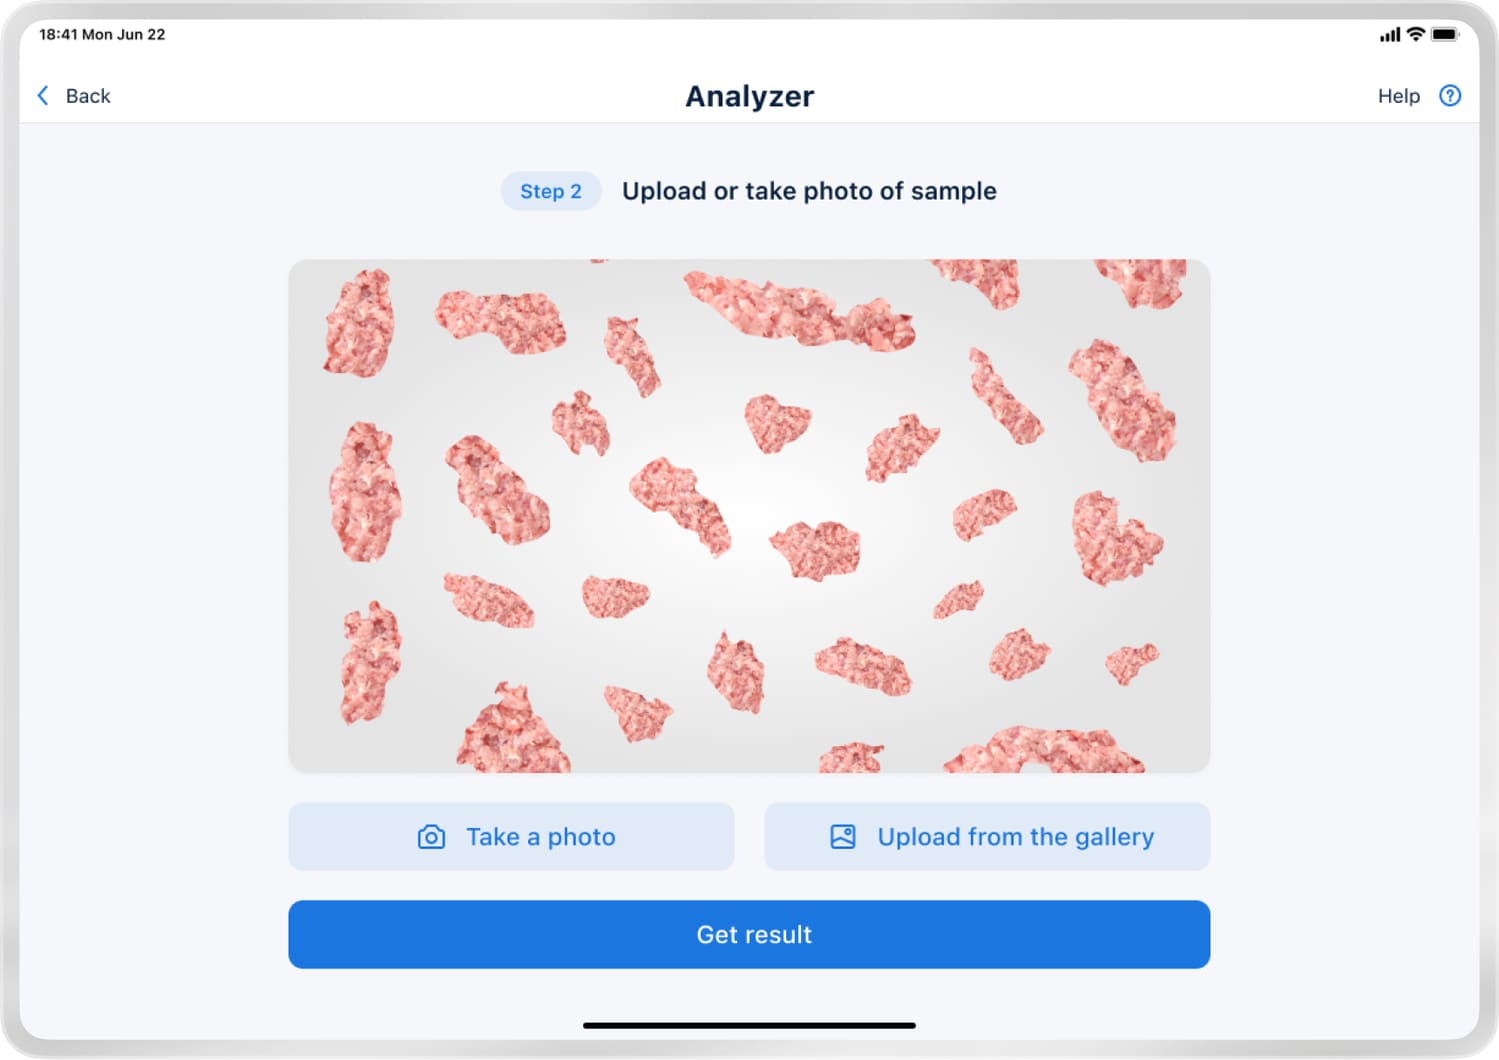
Task: Select the Step 2 badge
Action: (550, 191)
